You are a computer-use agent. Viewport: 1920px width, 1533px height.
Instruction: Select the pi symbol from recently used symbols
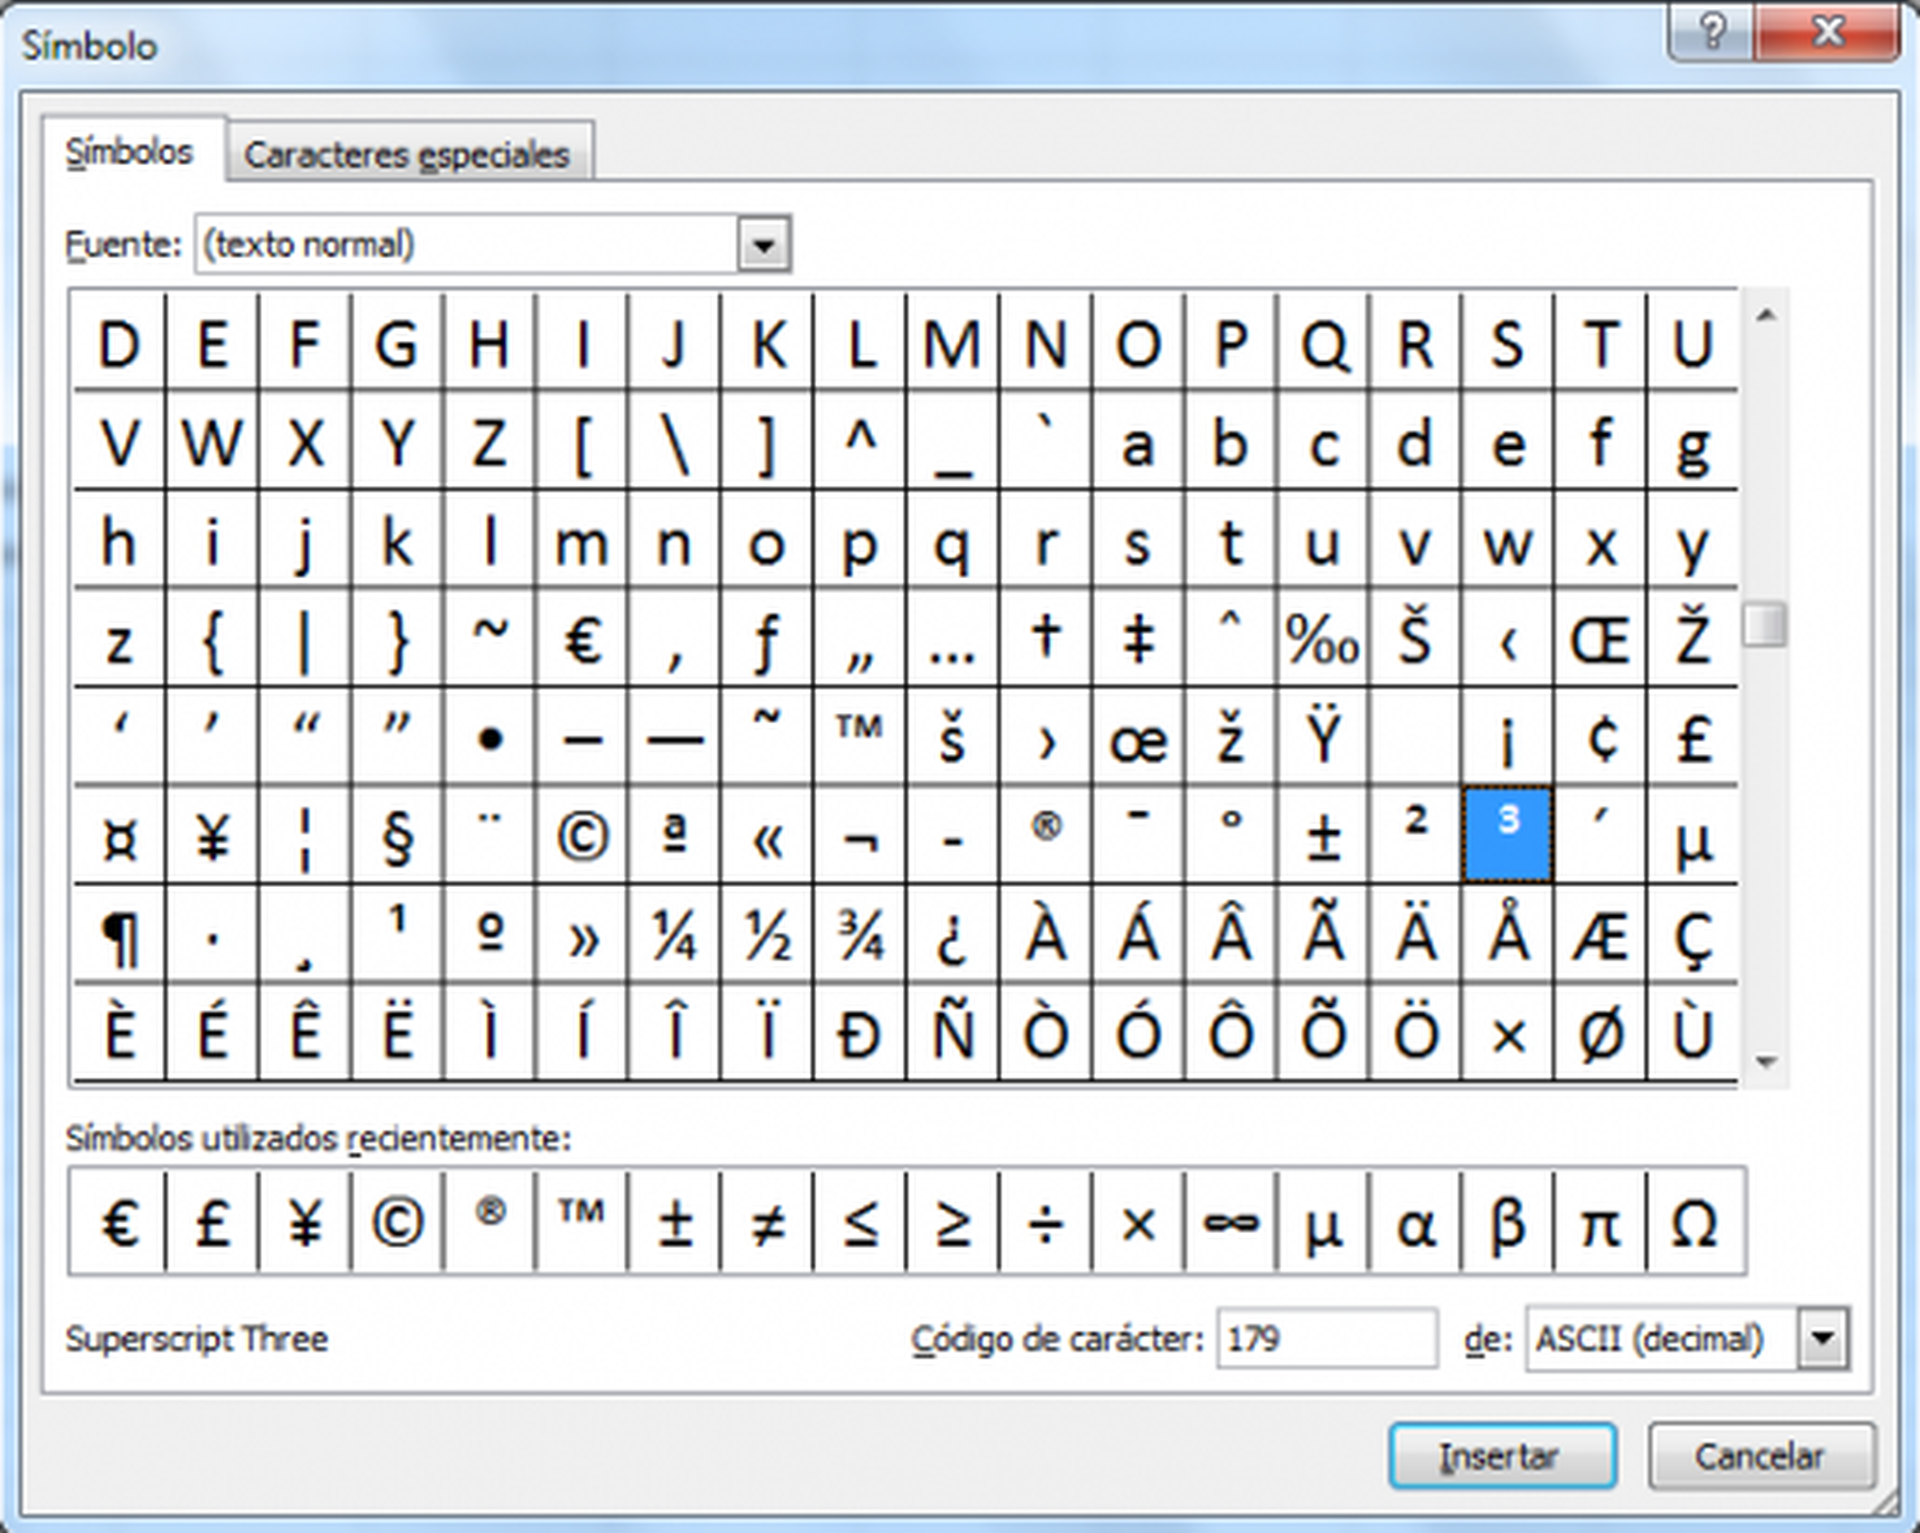click(1596, 1220)
